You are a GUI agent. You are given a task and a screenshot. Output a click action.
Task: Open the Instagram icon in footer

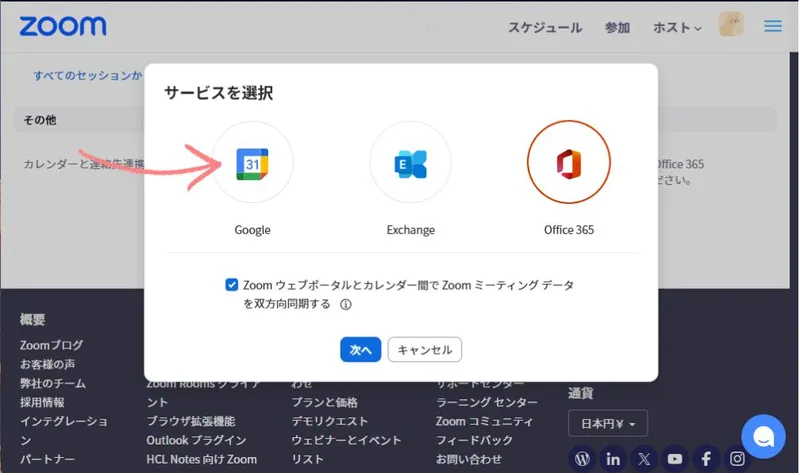click(737, 459)
